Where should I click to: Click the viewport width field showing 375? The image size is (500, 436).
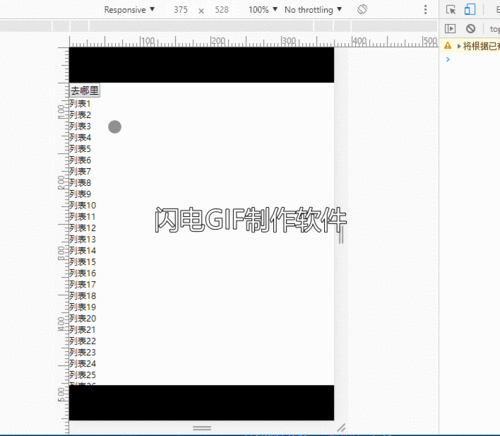point(180,10)
